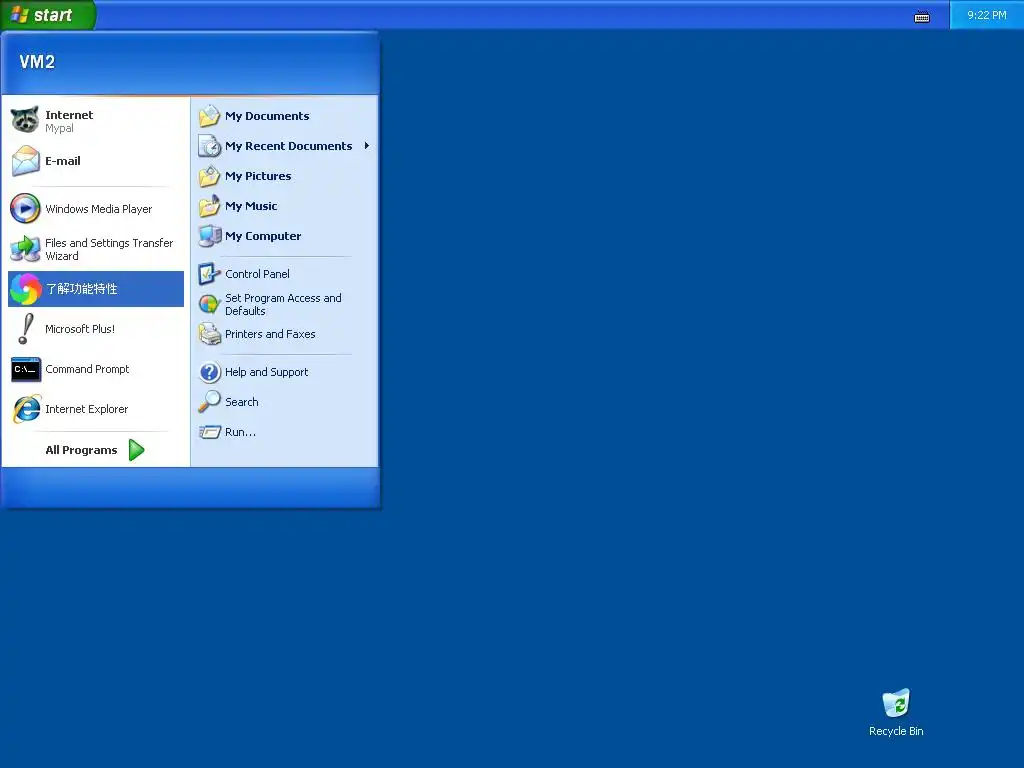The width and height of the screenshot is (1024, 768).
Task: Click the Search magnifying glass icon
Action: [209, 402]
